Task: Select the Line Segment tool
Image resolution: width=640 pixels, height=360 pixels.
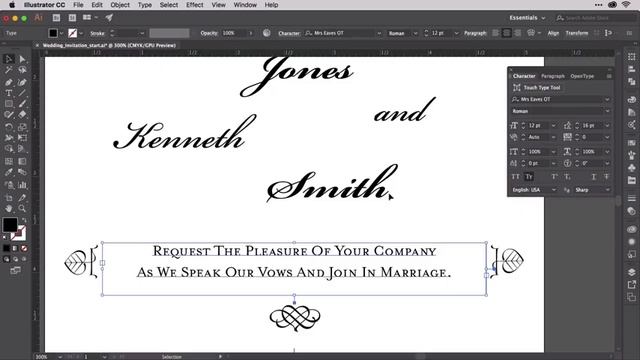Action: (x=22, y=93)
